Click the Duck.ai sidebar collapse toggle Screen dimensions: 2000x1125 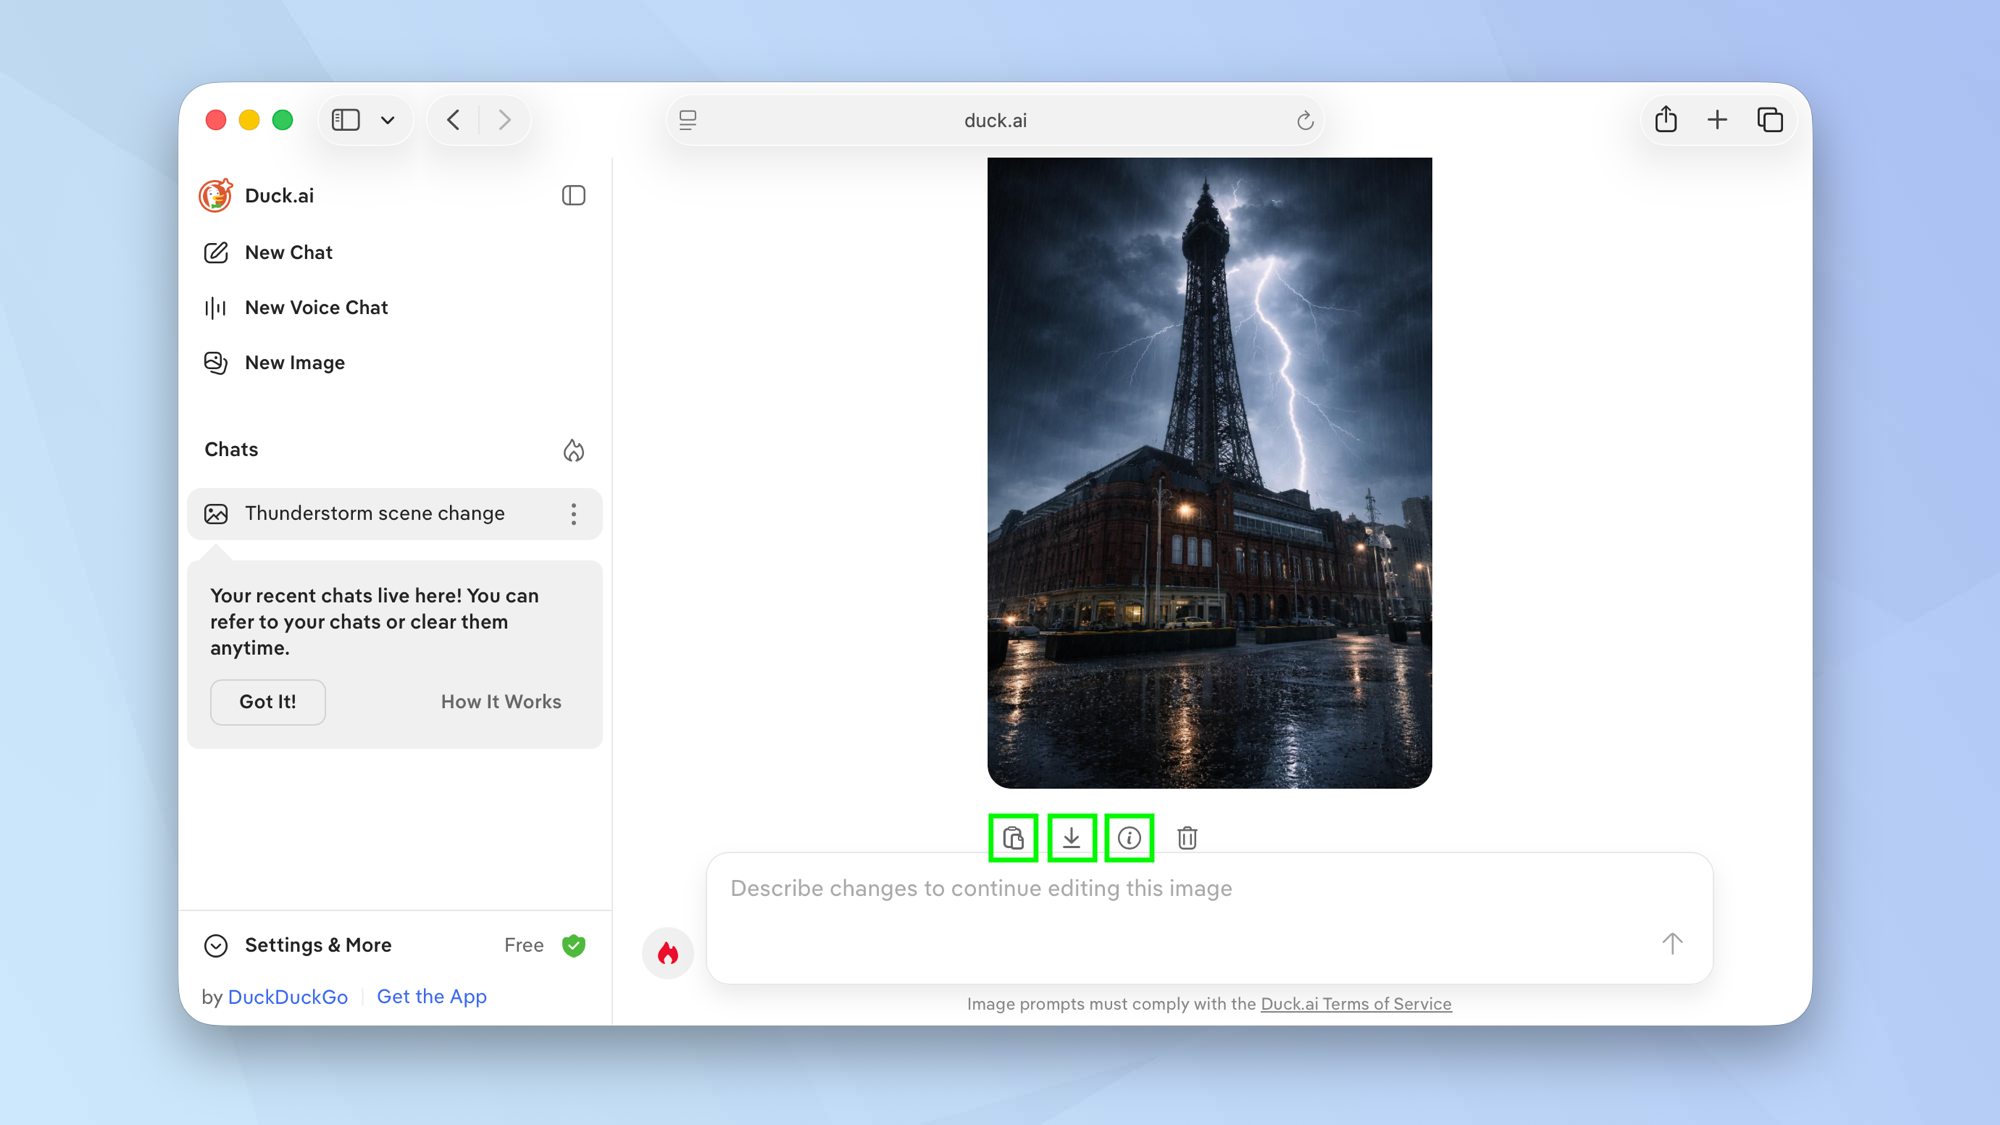coord(573,195)
